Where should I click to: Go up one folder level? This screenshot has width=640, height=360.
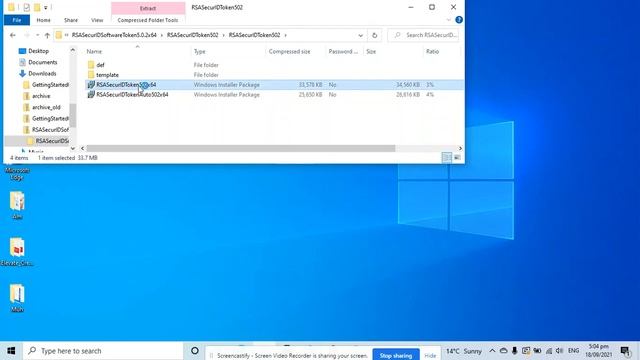[47, 36]
